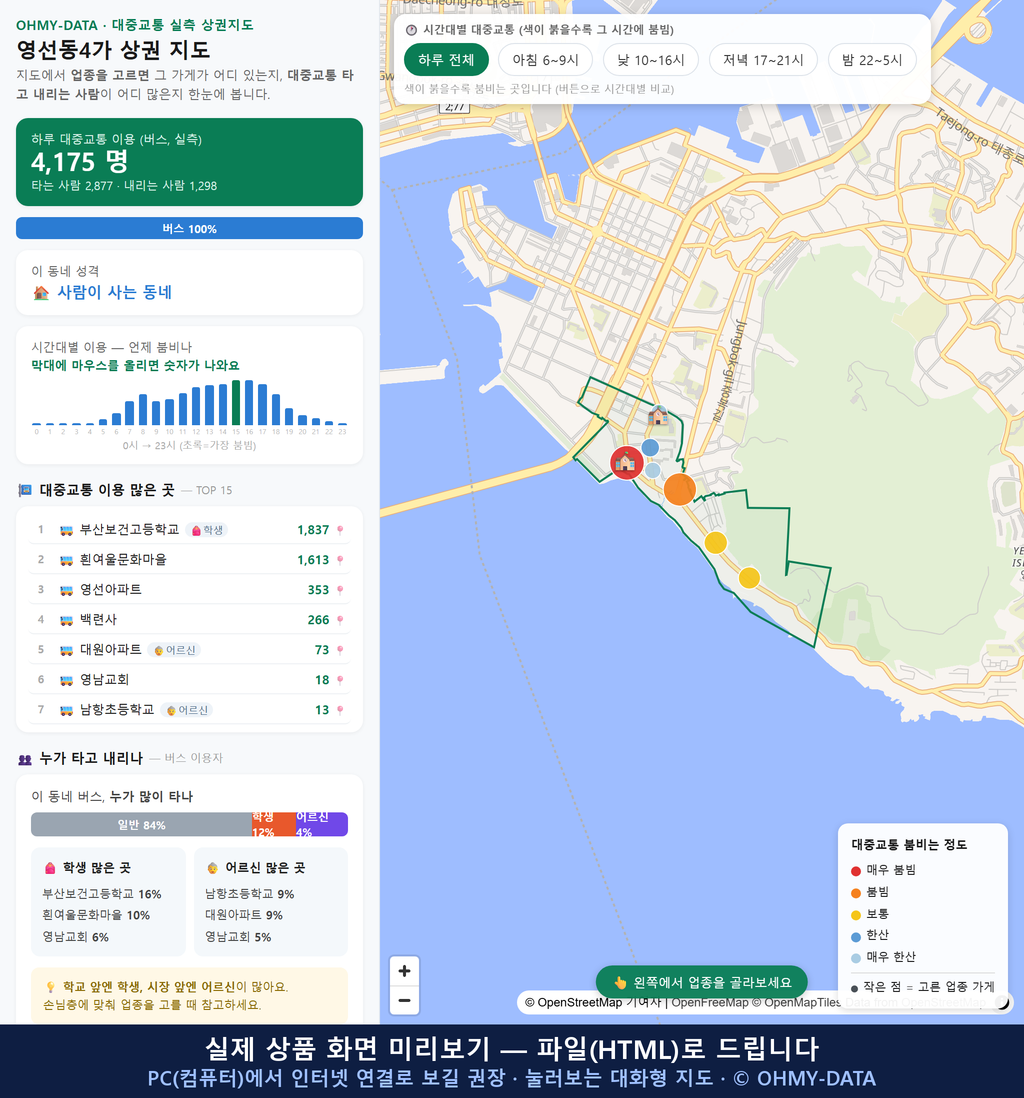Click location pin in 영선아파트 row
Image resolution: width=1024 pixels, height=1098 pixels.
tap(340, 590)
